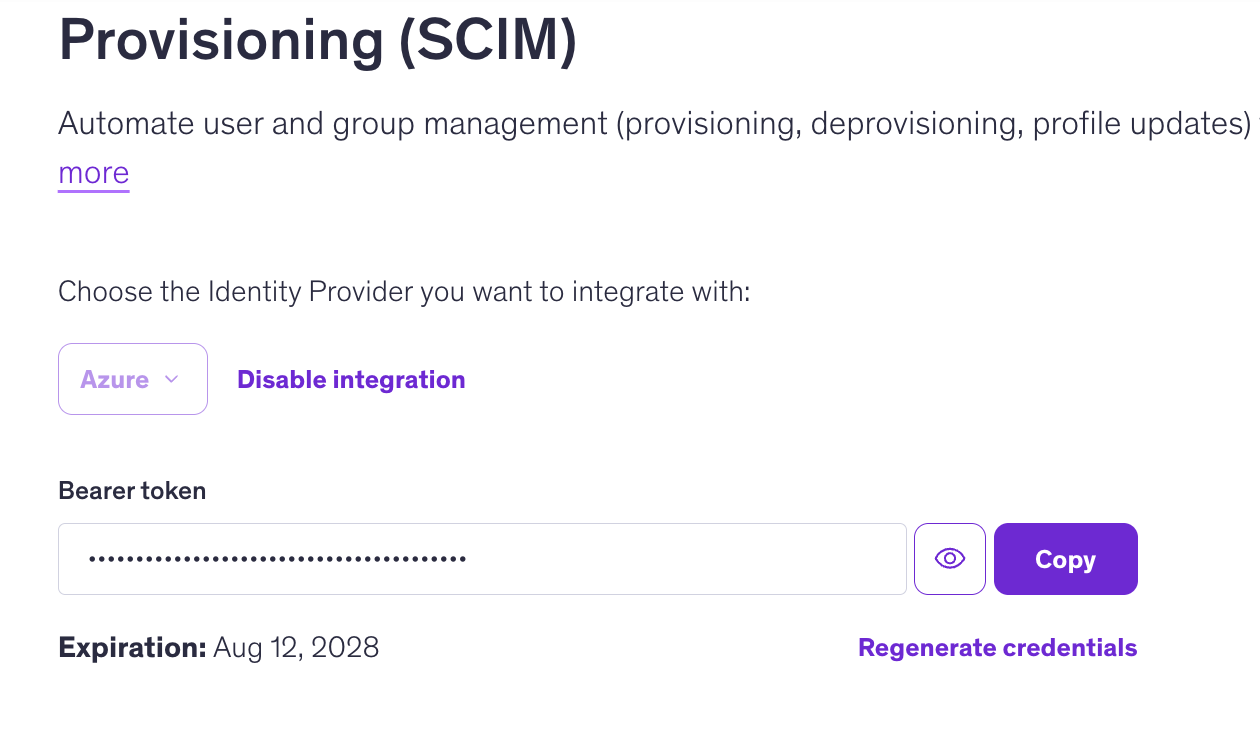Select the masked token dots

pos(277,559)
